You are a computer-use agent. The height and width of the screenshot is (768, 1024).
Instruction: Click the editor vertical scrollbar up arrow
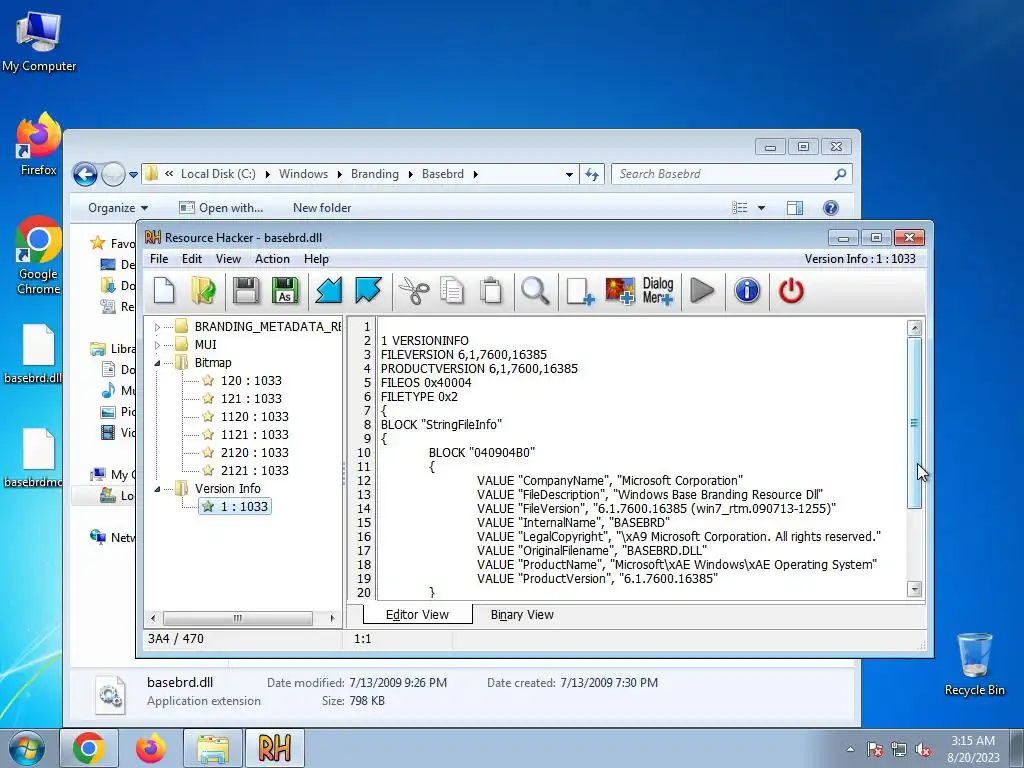tap(914, 328)
